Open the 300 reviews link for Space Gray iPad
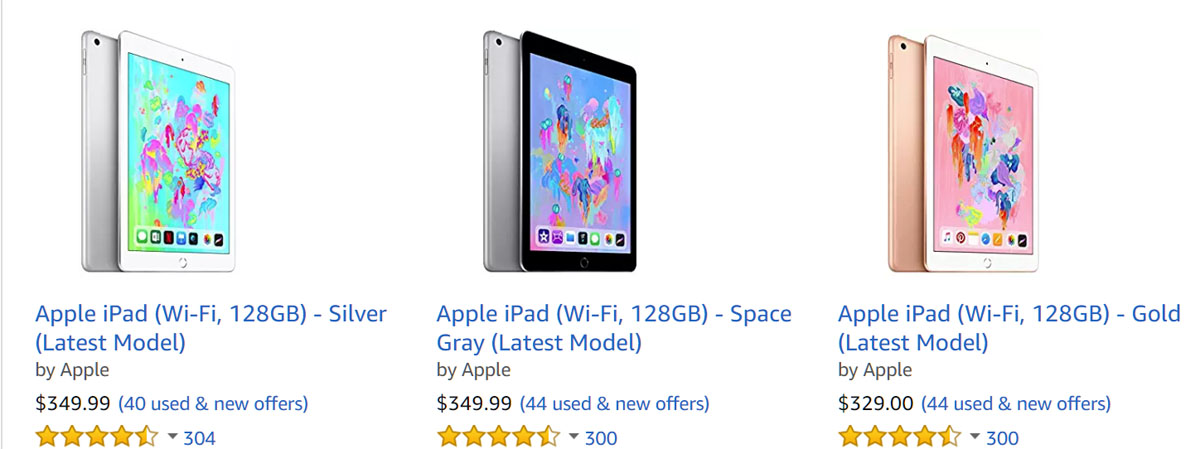The image size is (1200, 449). pos(601,437)
